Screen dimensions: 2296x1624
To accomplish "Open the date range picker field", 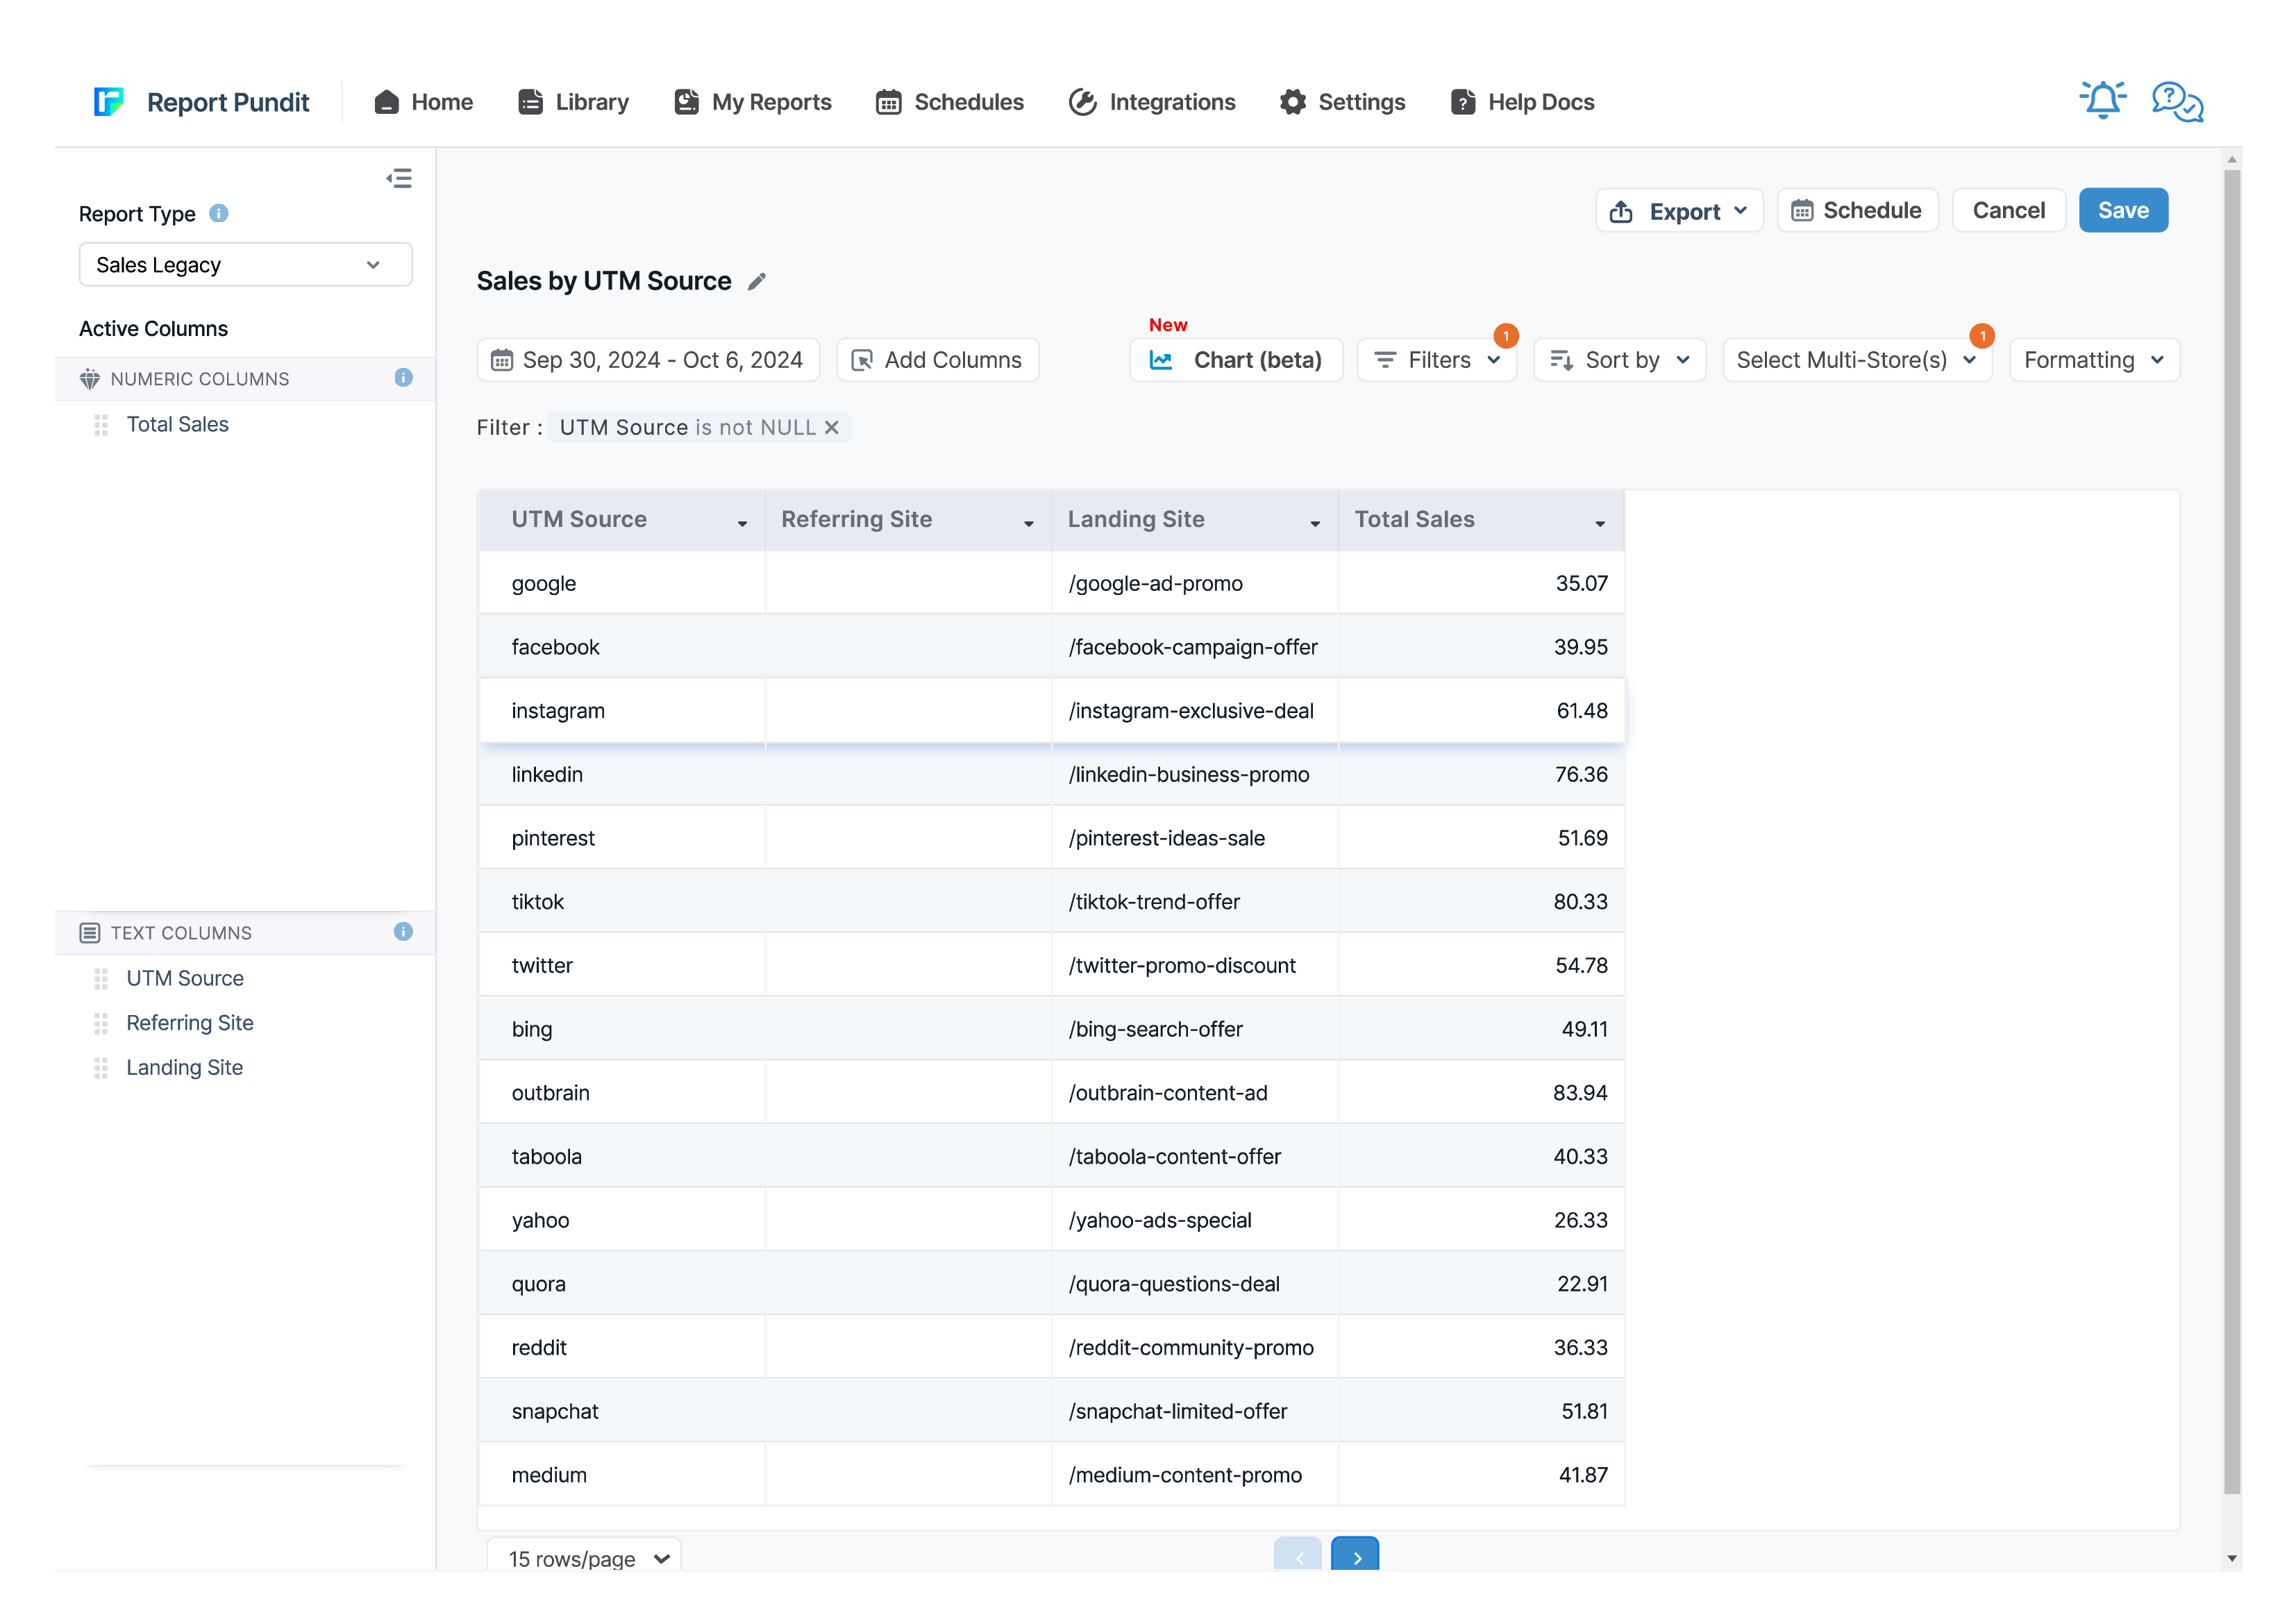I will [x=648, y=360].
